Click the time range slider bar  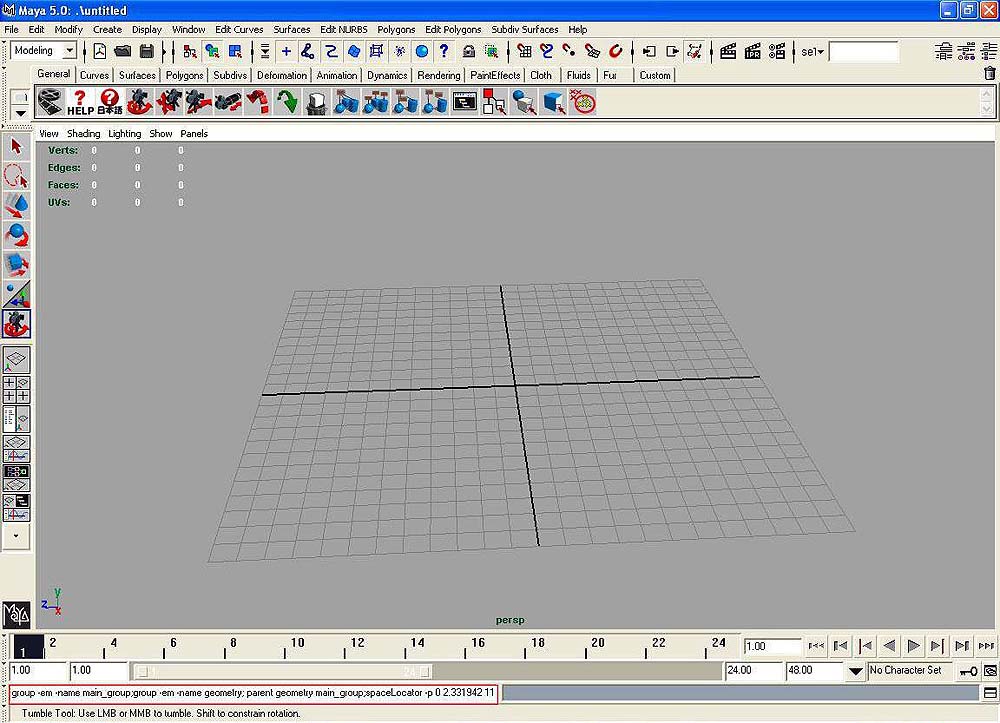point(283,671)
